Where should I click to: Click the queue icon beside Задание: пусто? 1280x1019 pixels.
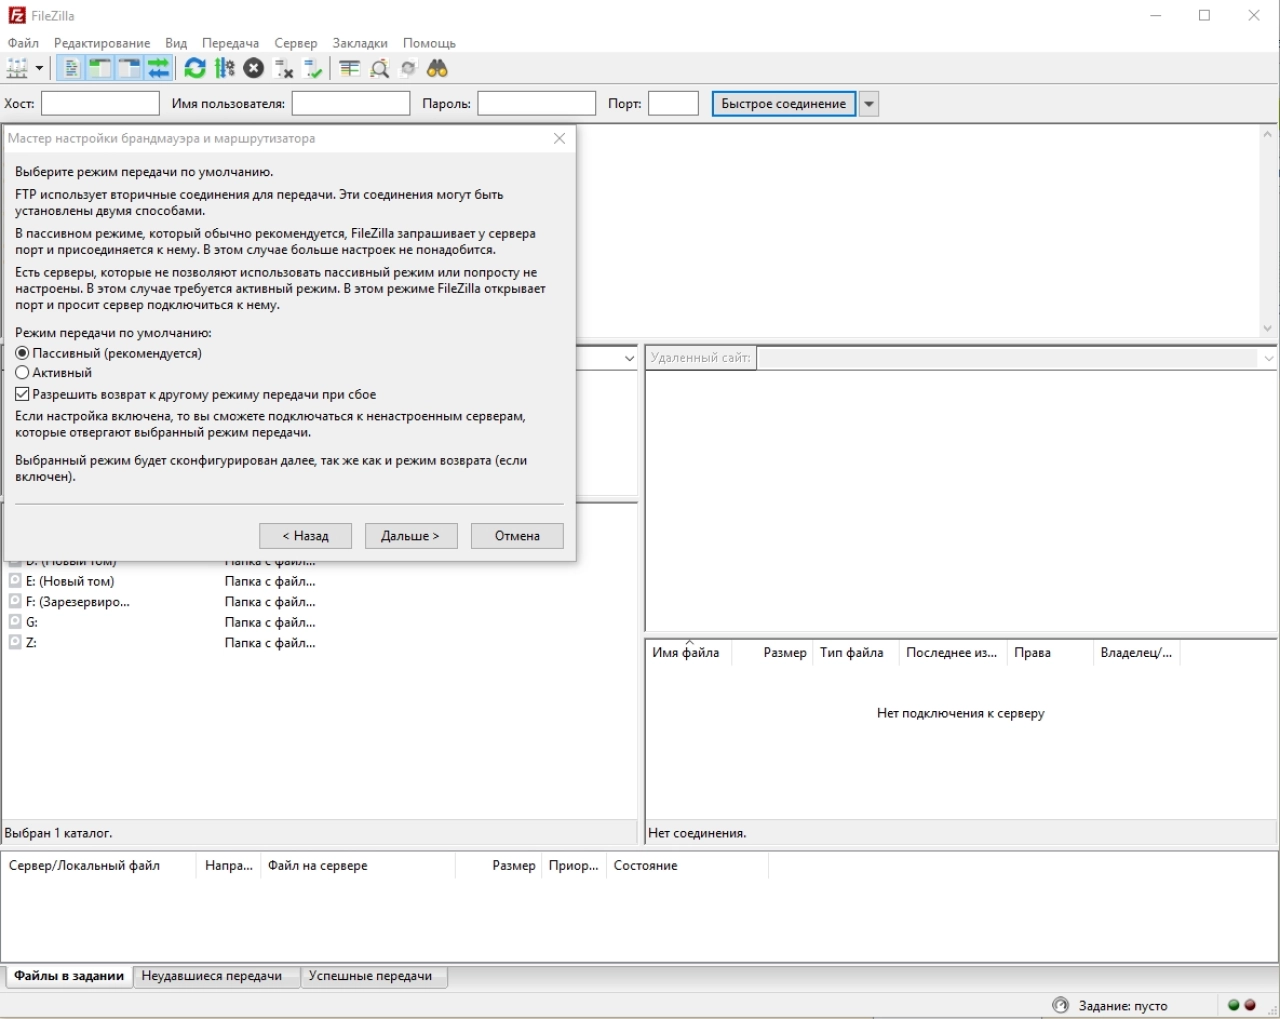click(1061, 1005)
